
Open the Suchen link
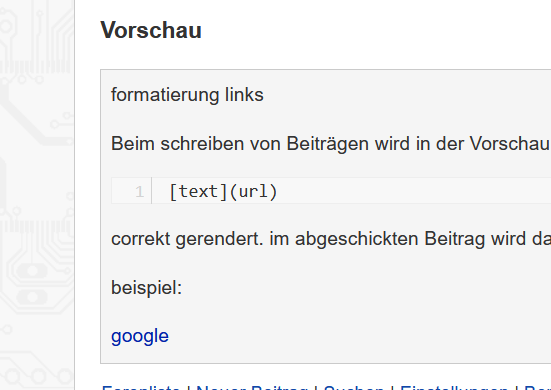click(x=354, y=388)
